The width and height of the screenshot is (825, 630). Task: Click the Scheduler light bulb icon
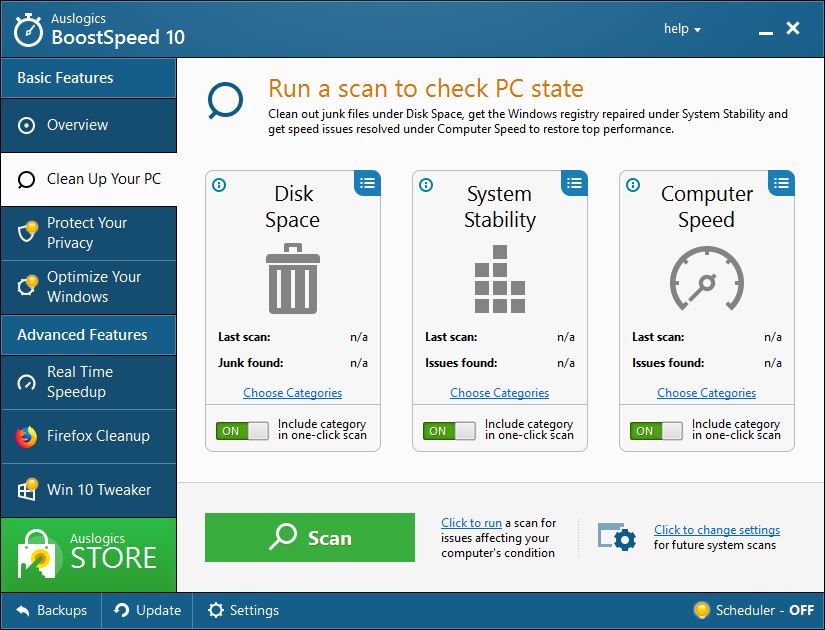pyautogui.click(x=701, y=610)
